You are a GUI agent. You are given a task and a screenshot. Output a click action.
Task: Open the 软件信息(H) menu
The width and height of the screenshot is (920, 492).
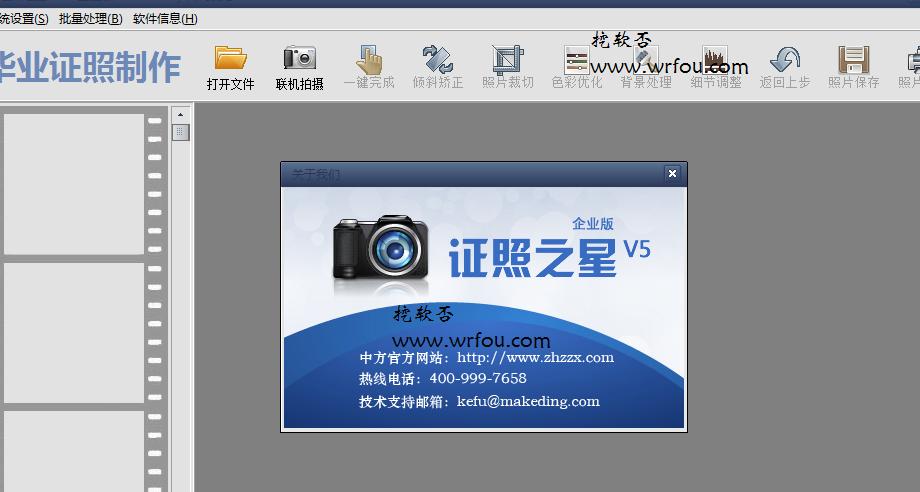(165, 19)
